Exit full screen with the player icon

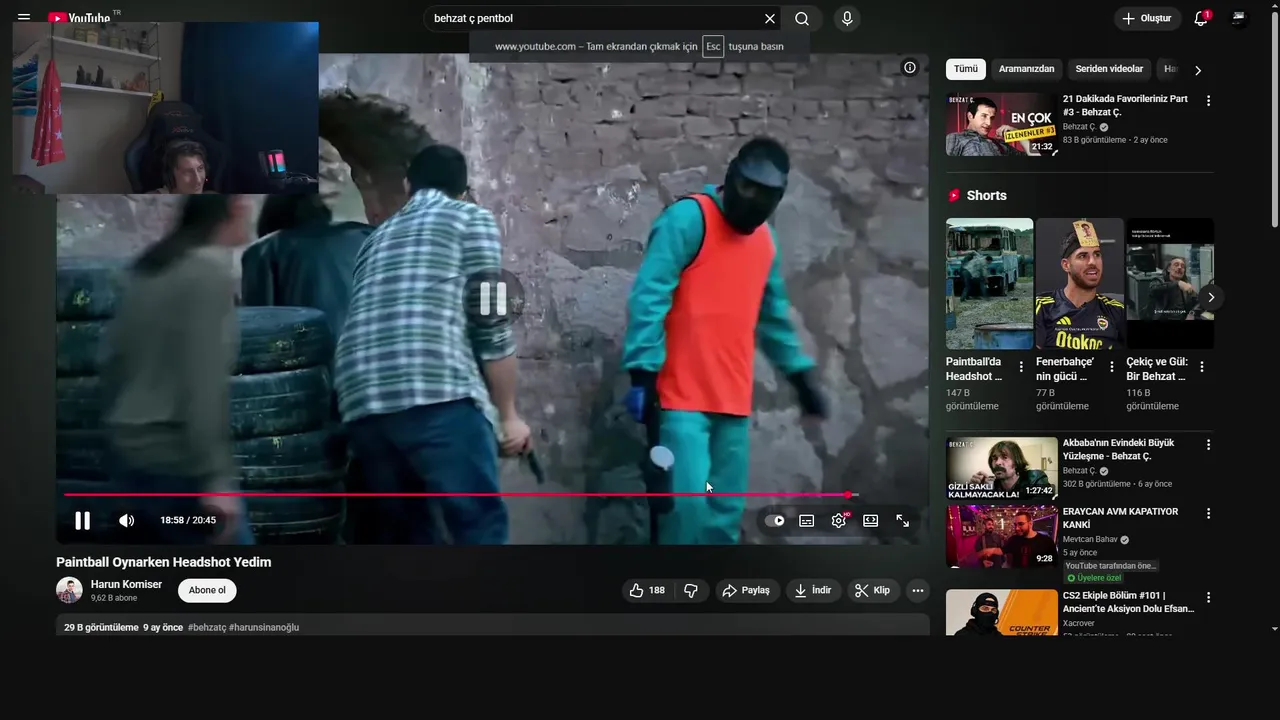[x=903, y=520]
